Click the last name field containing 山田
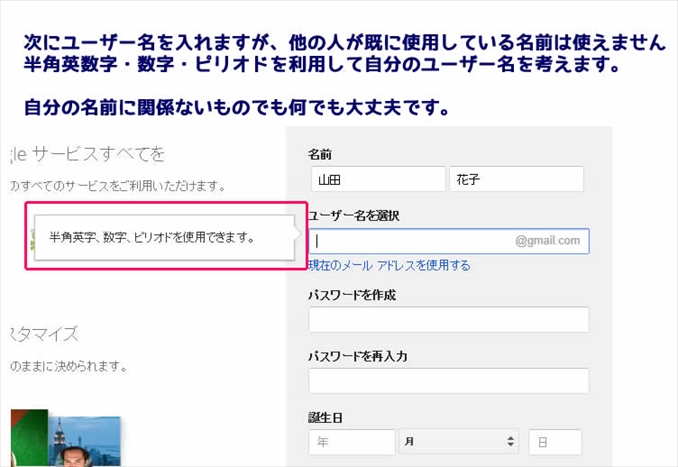The height and width of the screenshot is (467, 678). point(377,179)
